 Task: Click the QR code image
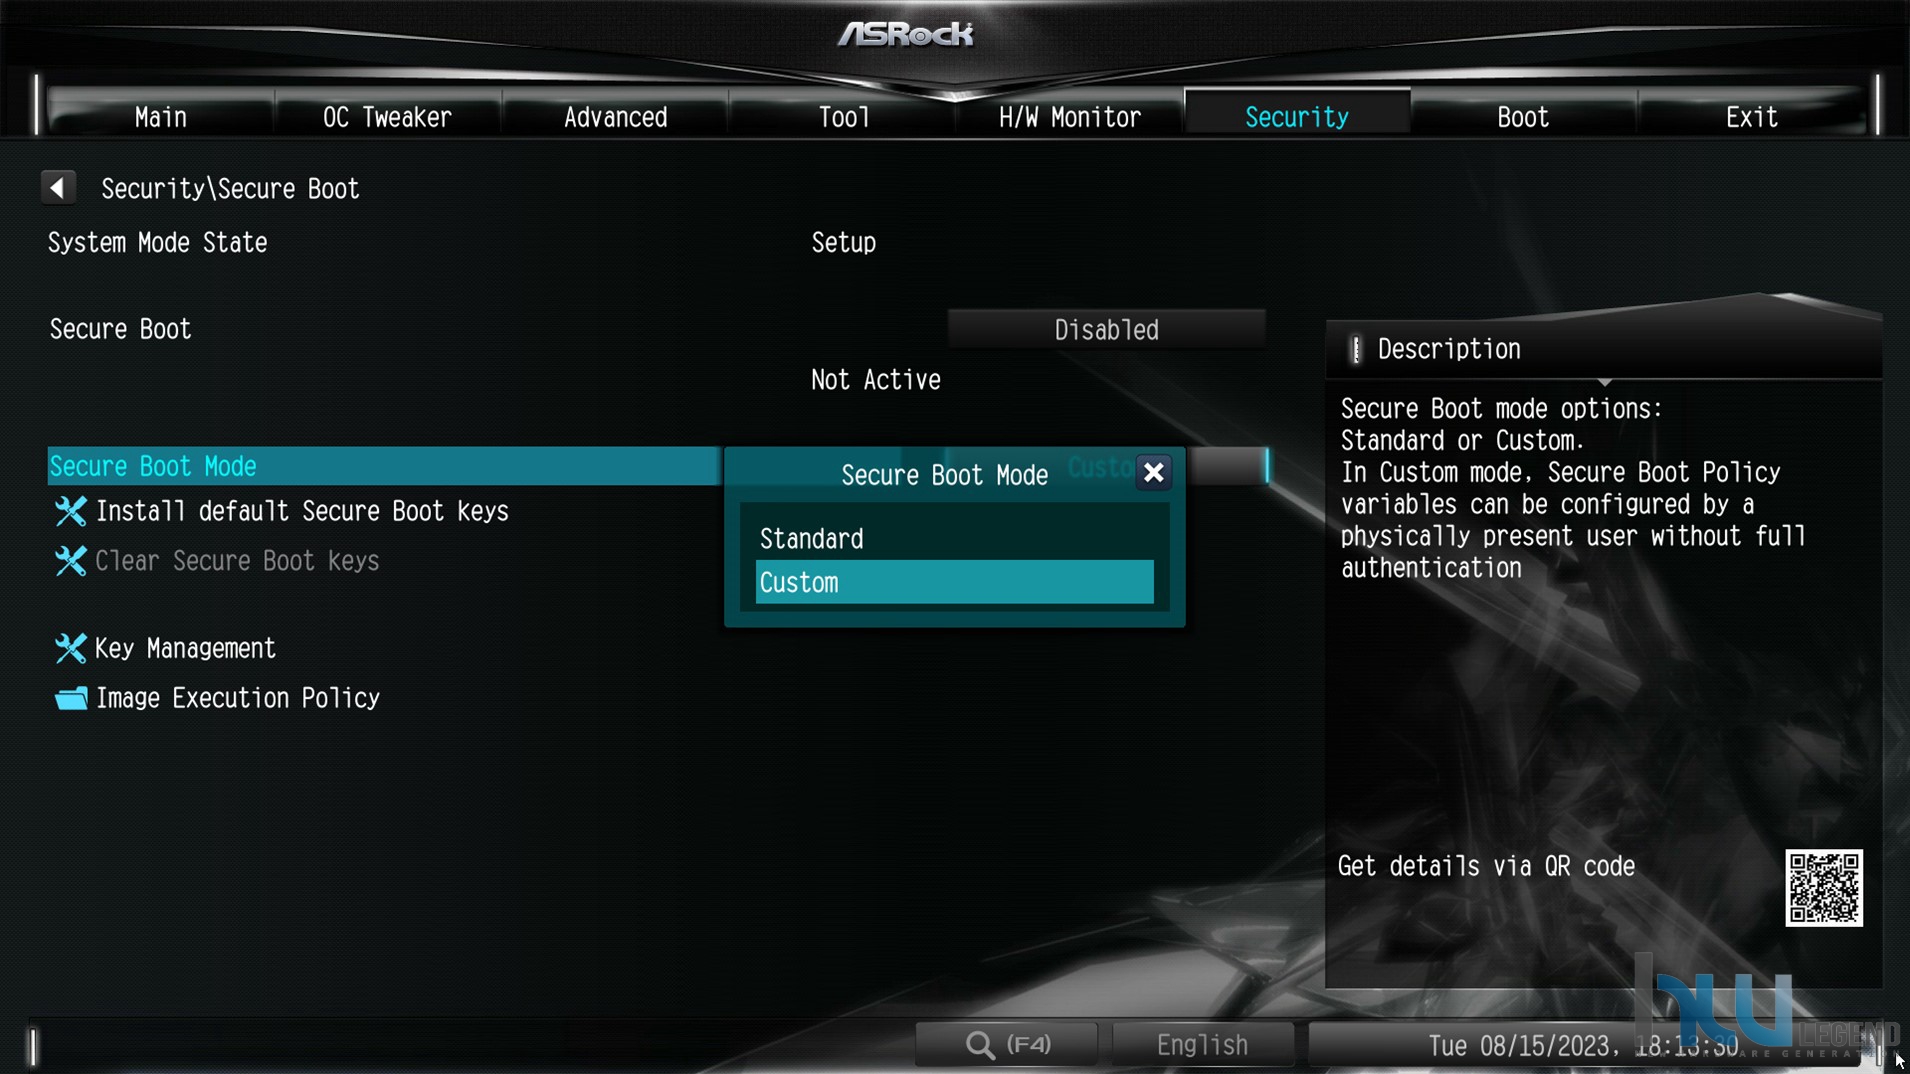[1824, 888]
